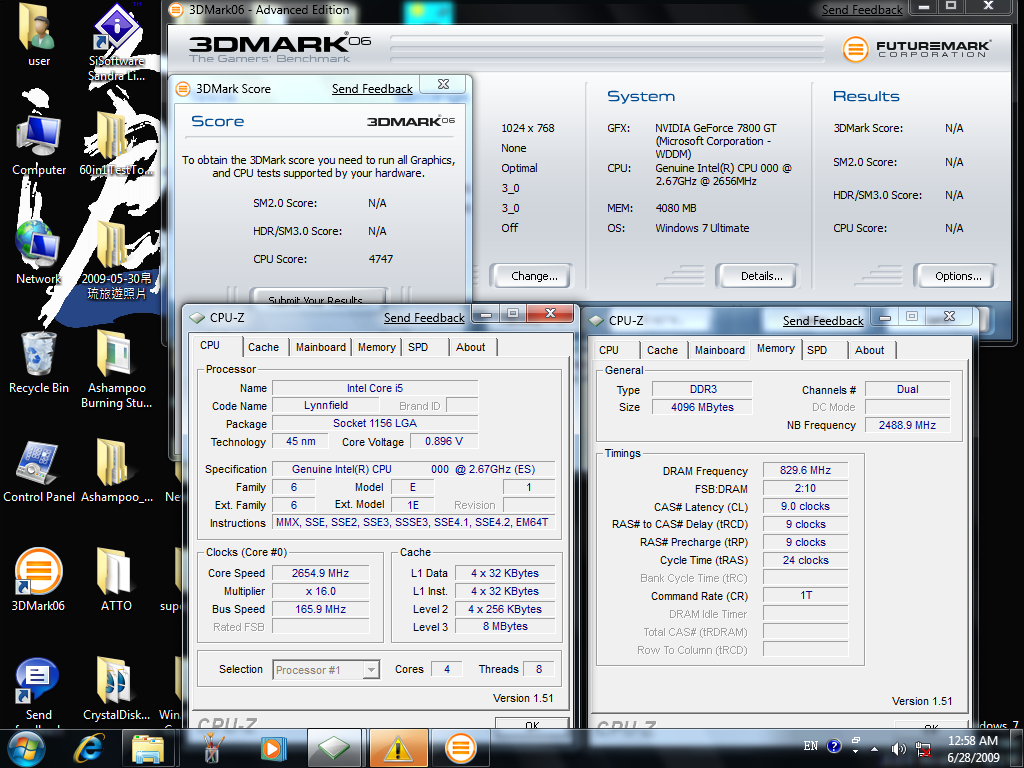Open the Mainboard tab in the right CPU-Z window
The image size is (1024, 768).
coord(720,350)
